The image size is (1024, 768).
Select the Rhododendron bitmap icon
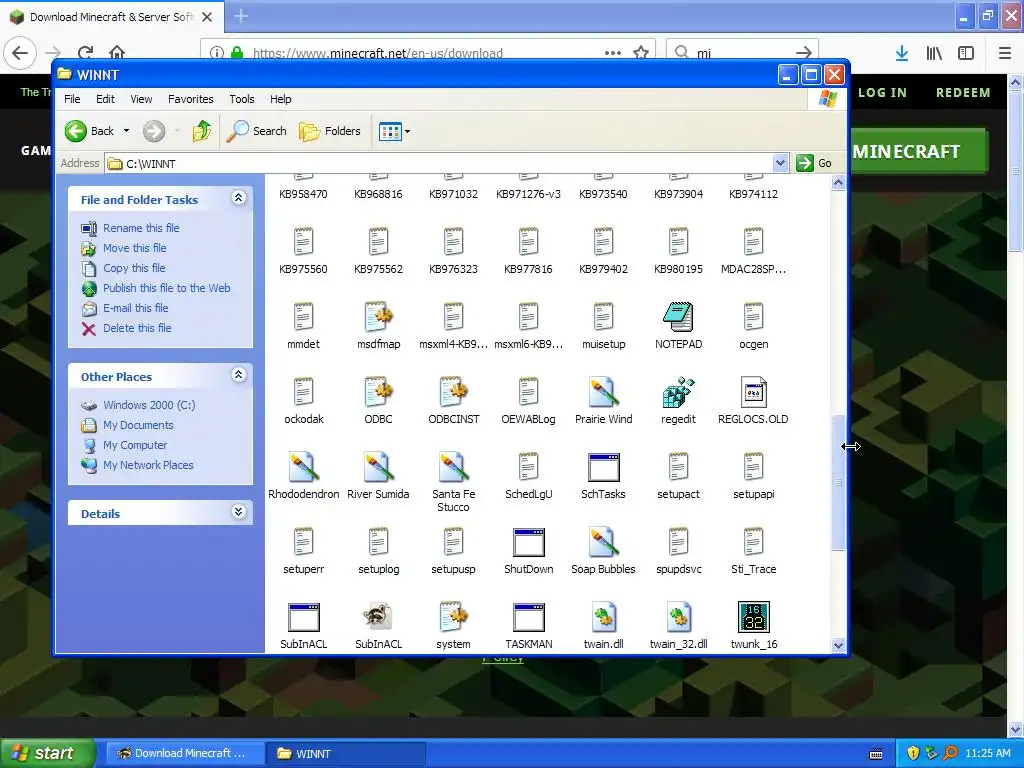pos(303,467)
